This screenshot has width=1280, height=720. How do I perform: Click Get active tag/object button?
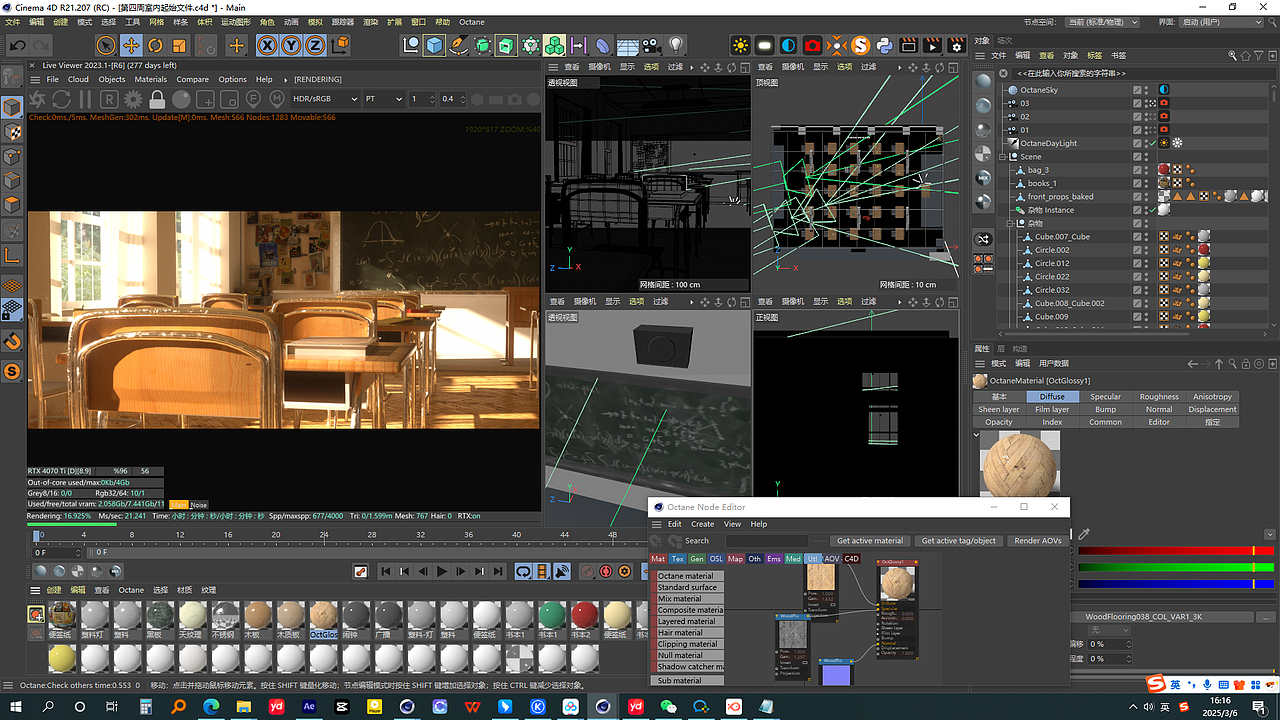(x=959, y=541)
